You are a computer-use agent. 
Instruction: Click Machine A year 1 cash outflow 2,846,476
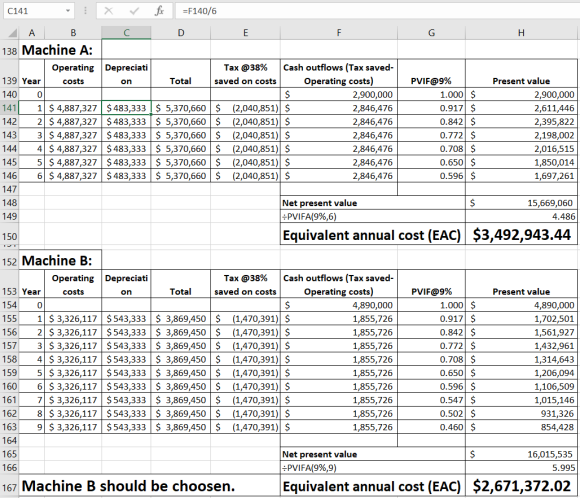339,108
